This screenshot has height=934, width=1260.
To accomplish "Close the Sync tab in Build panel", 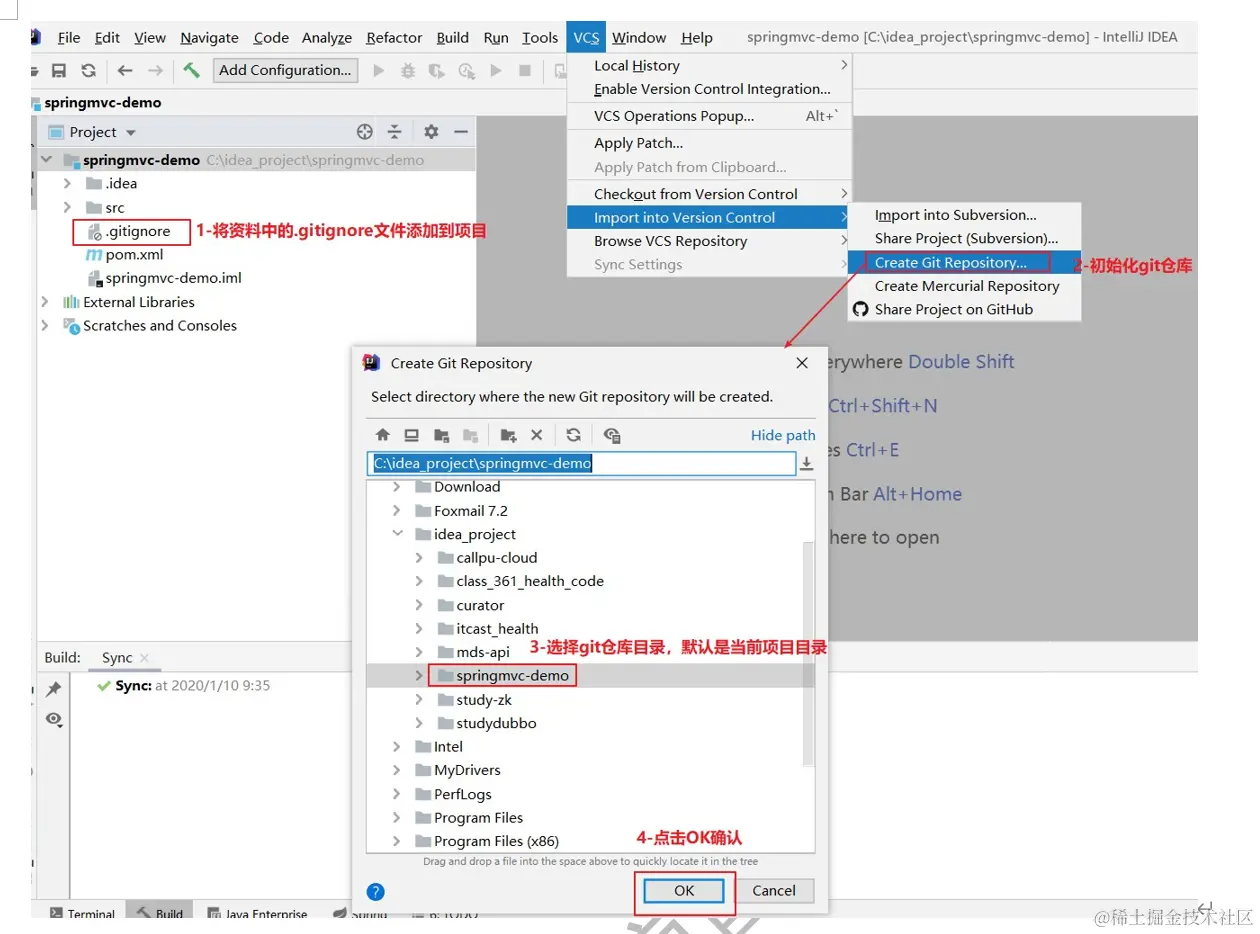I will [145, 658].
